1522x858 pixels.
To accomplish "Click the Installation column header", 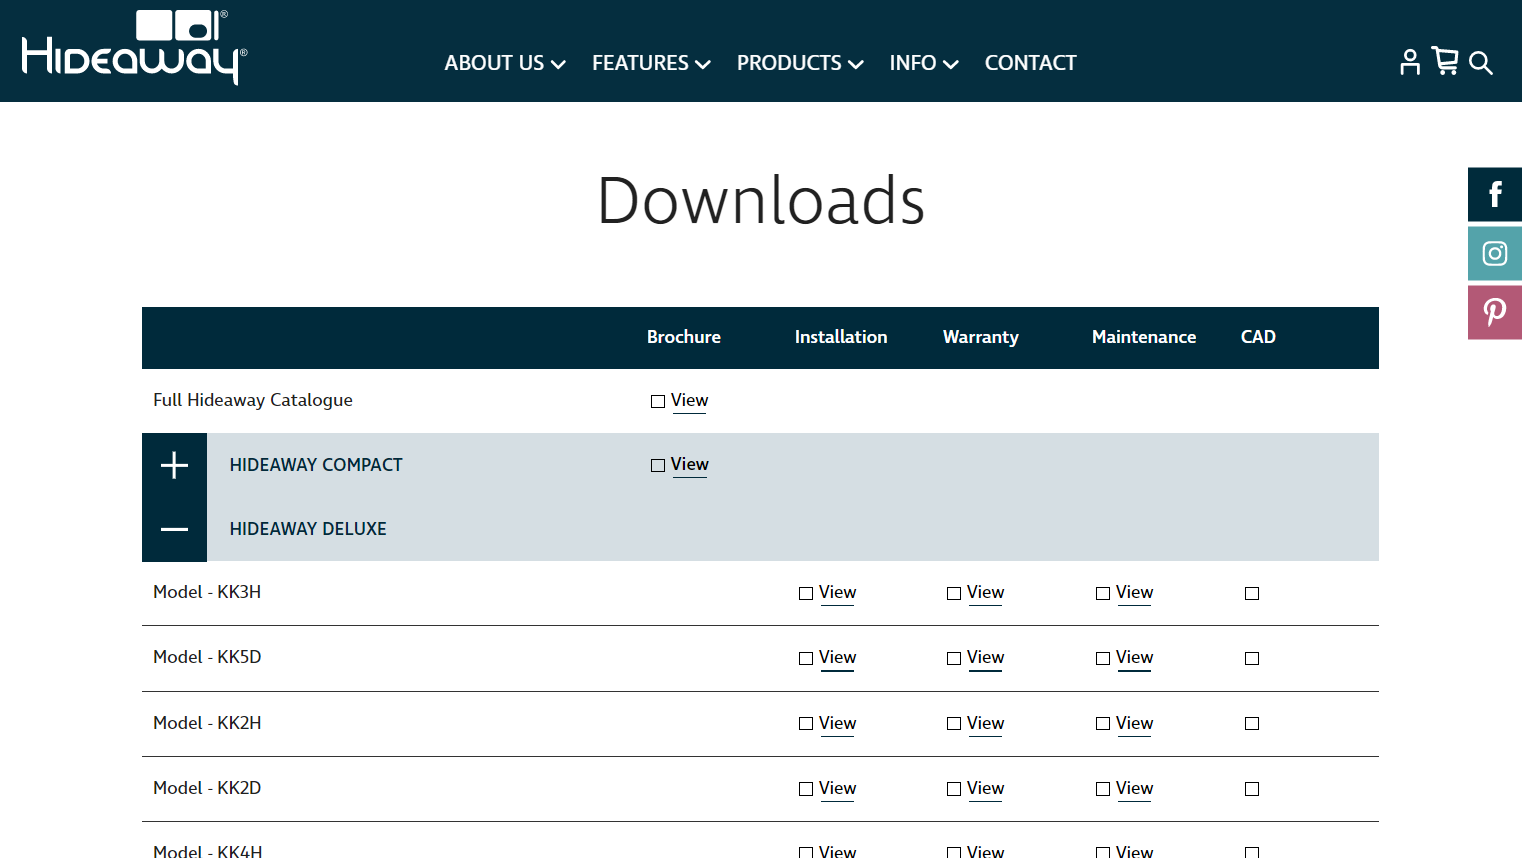I will [x=841, y=337].
